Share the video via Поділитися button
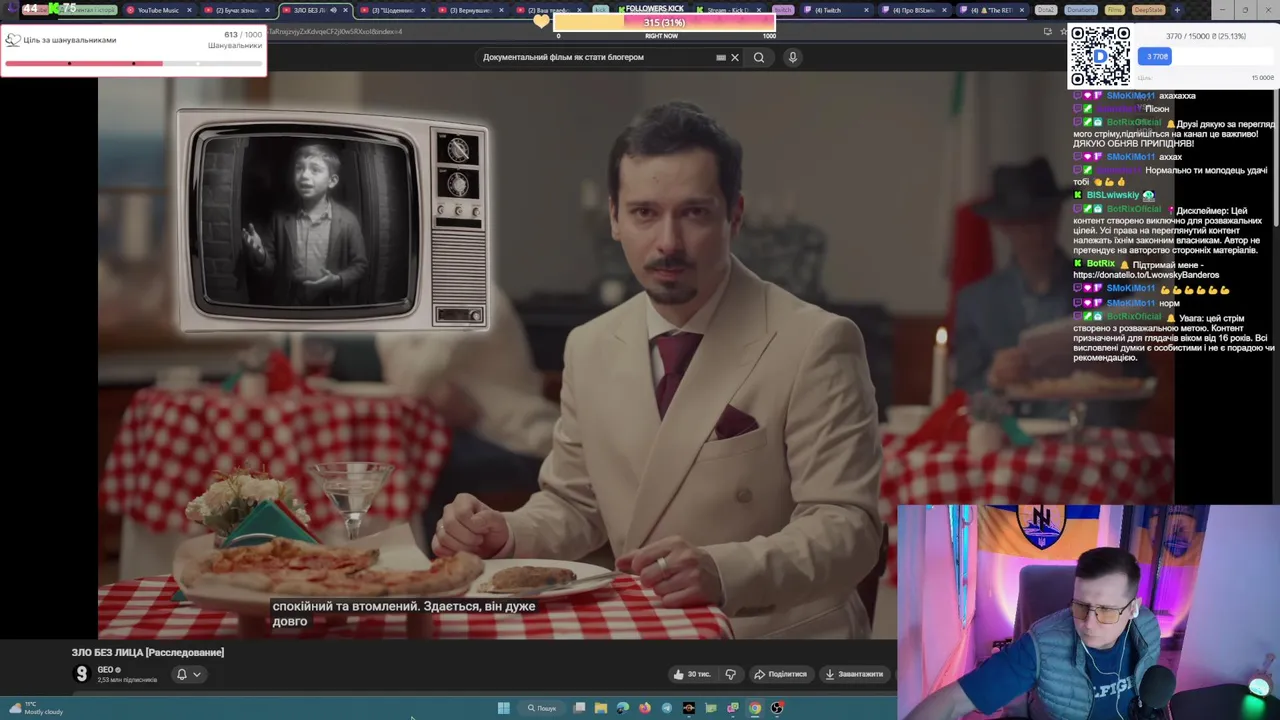This screenshot has height=720, width=1280. [780, 674]
